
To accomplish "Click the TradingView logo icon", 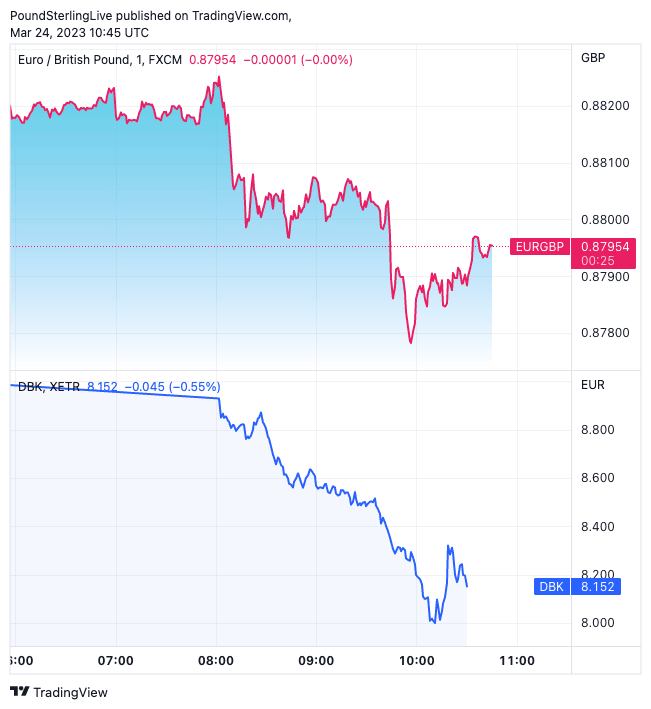I will tap(19, 692).
